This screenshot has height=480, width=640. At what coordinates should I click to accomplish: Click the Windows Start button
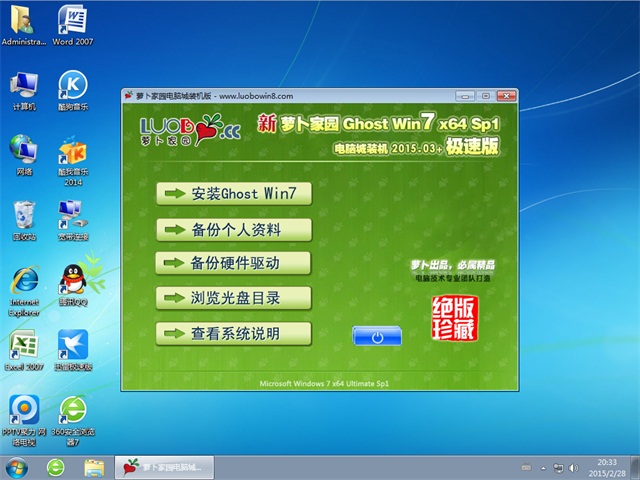coord(17,467)
